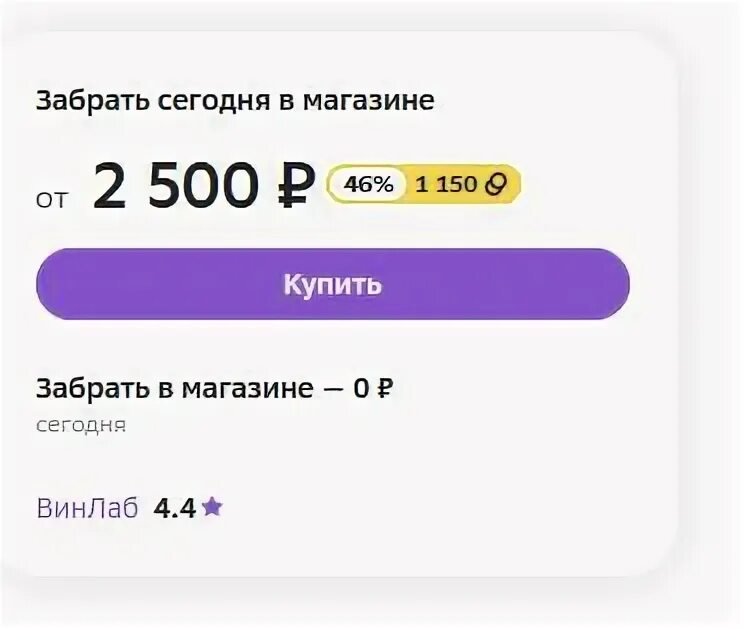Click the word 'сегодня' in top heading
This screenshot has width=744, height=628.
(x=205, y=102)
